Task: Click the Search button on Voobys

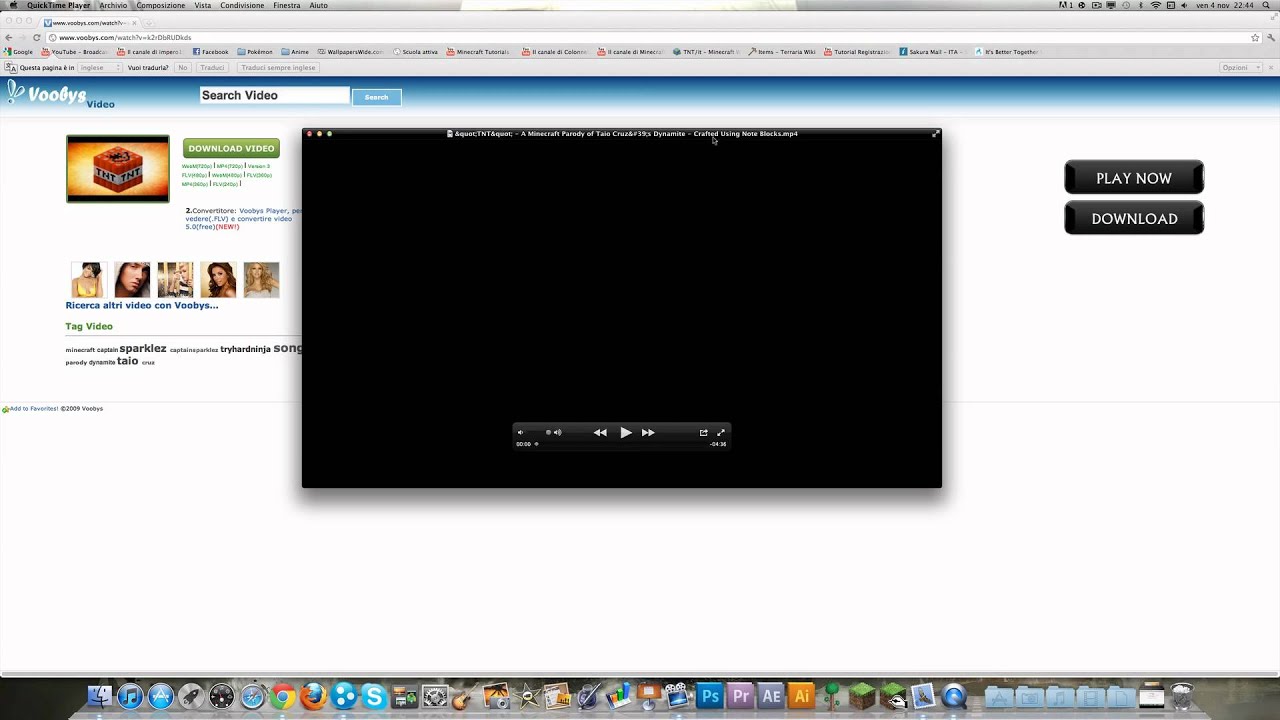Action: [x=376, y=97]
